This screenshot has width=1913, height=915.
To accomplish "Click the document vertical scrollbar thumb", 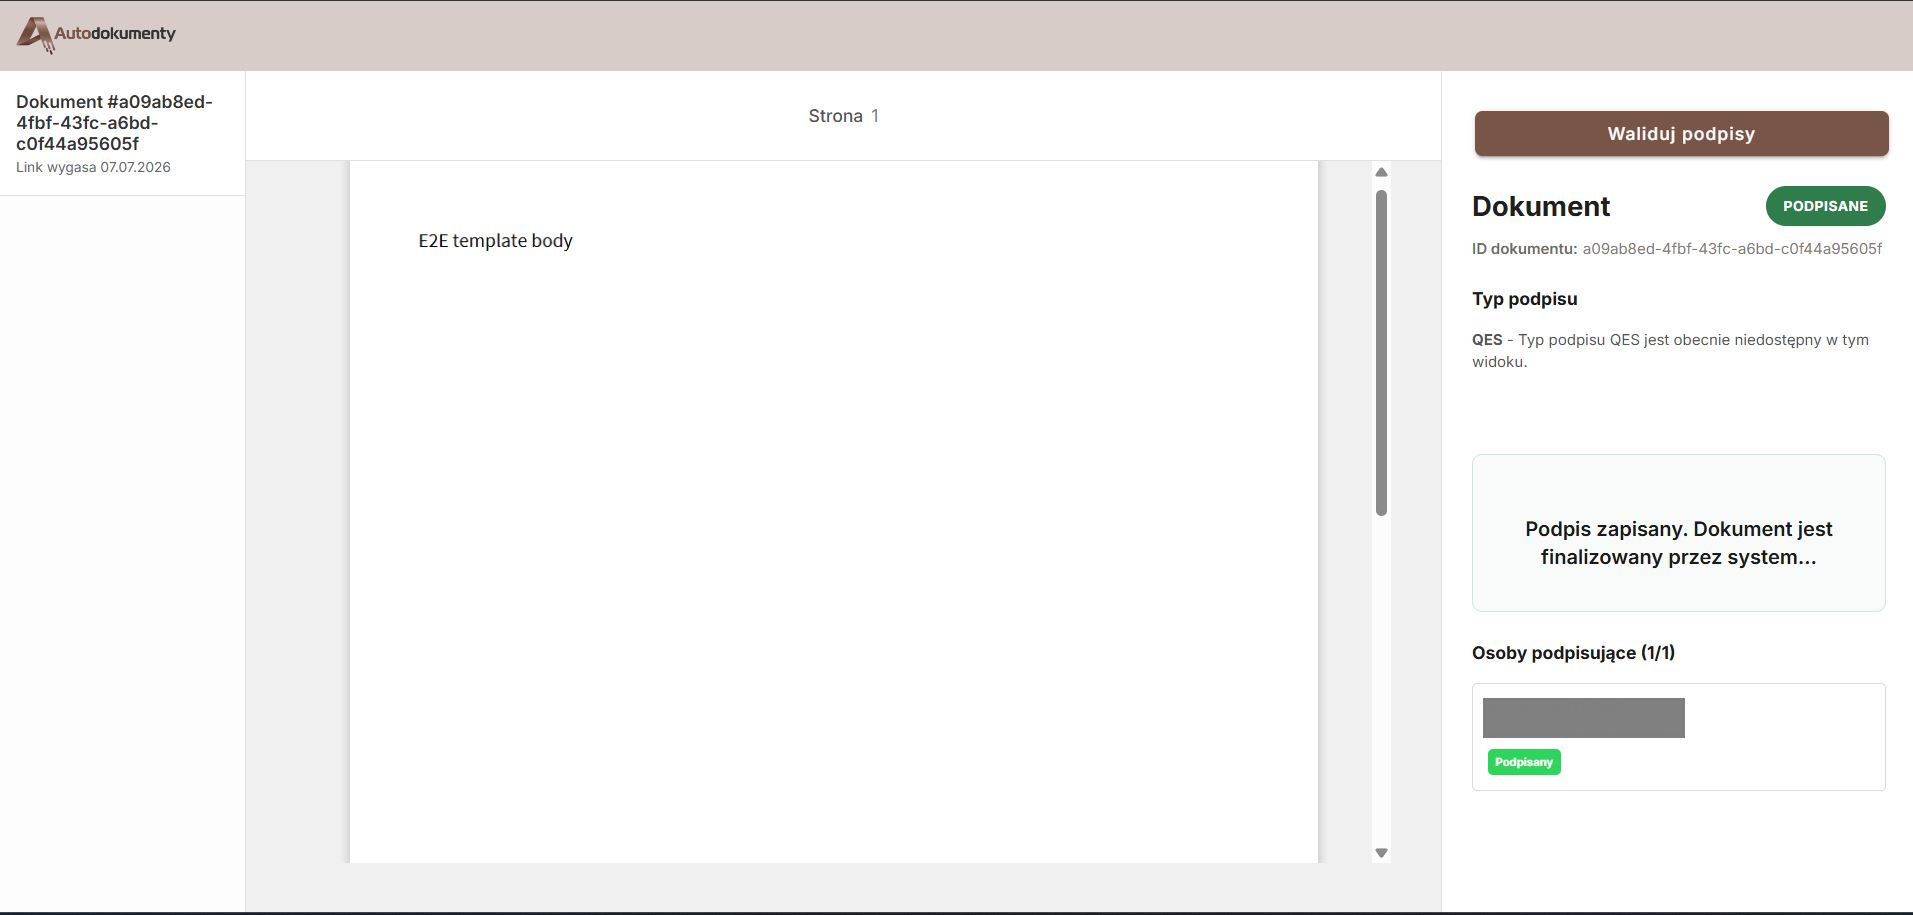I will pos(1381,353).
